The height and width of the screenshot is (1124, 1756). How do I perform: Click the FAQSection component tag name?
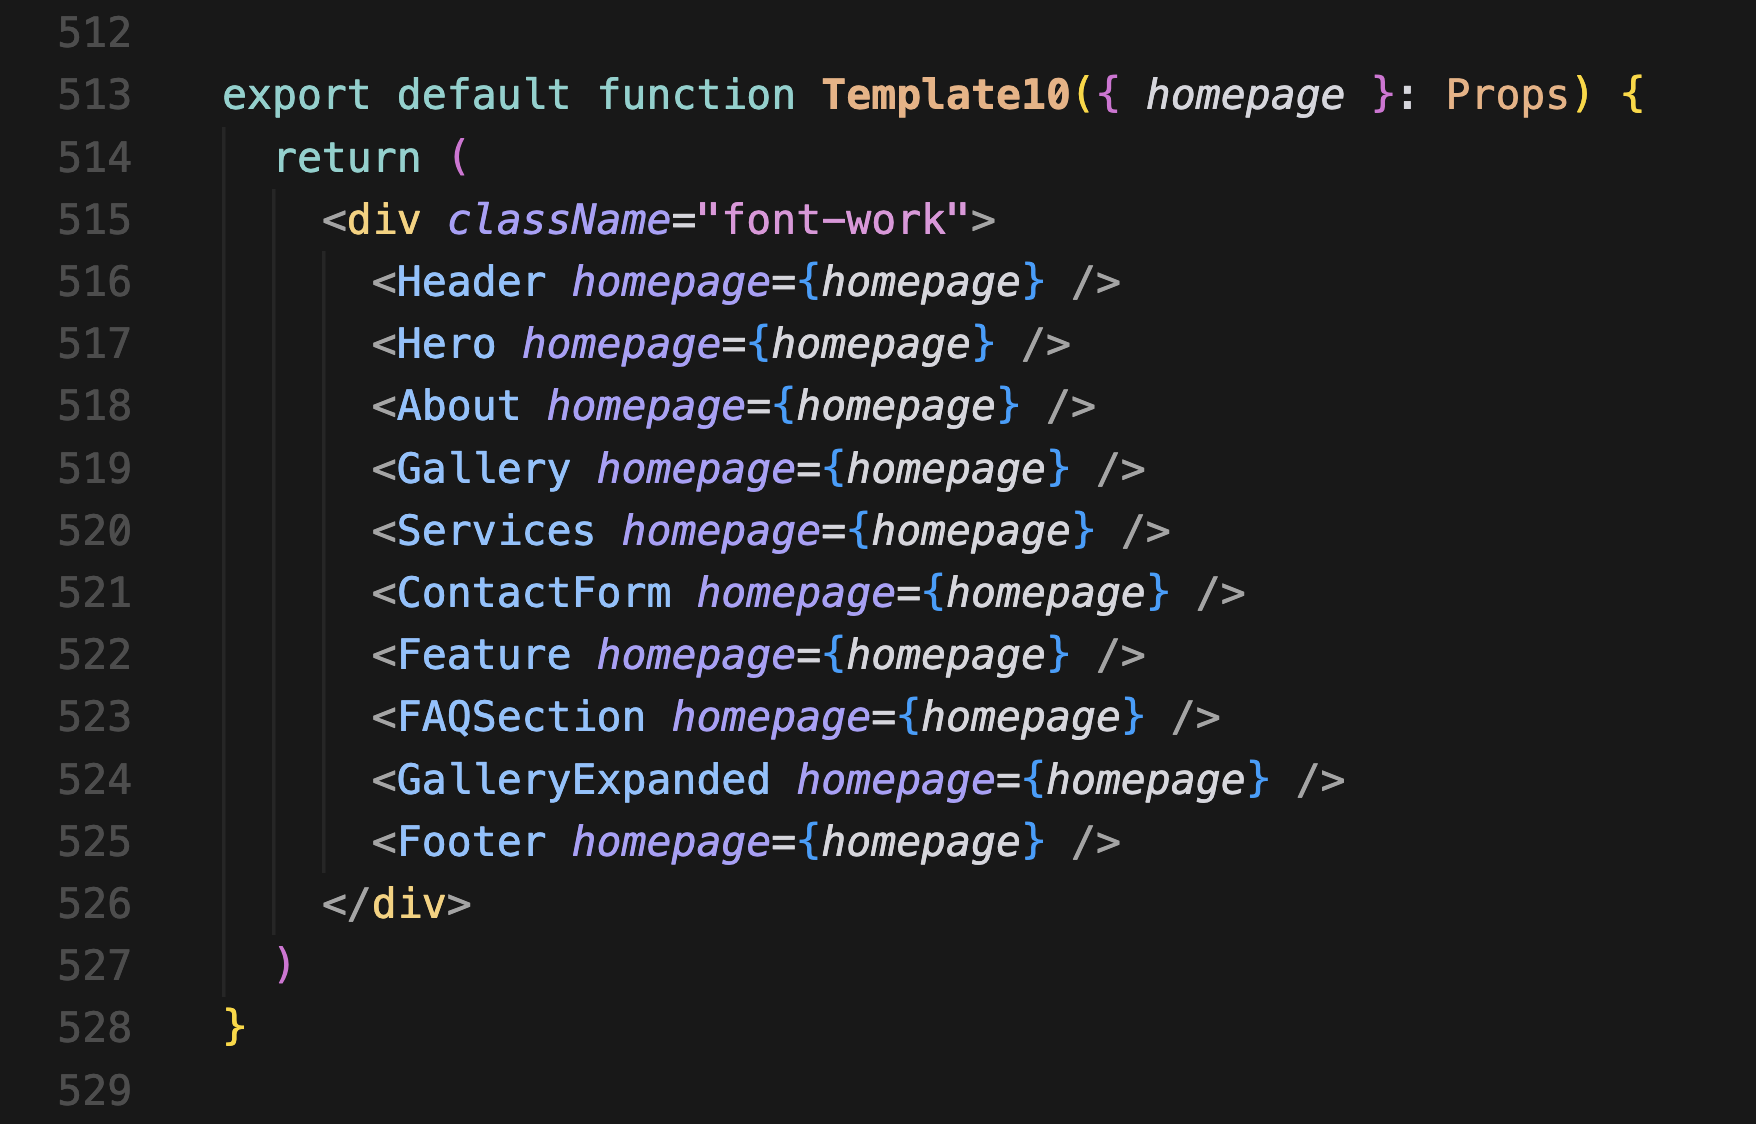point(521,718)
